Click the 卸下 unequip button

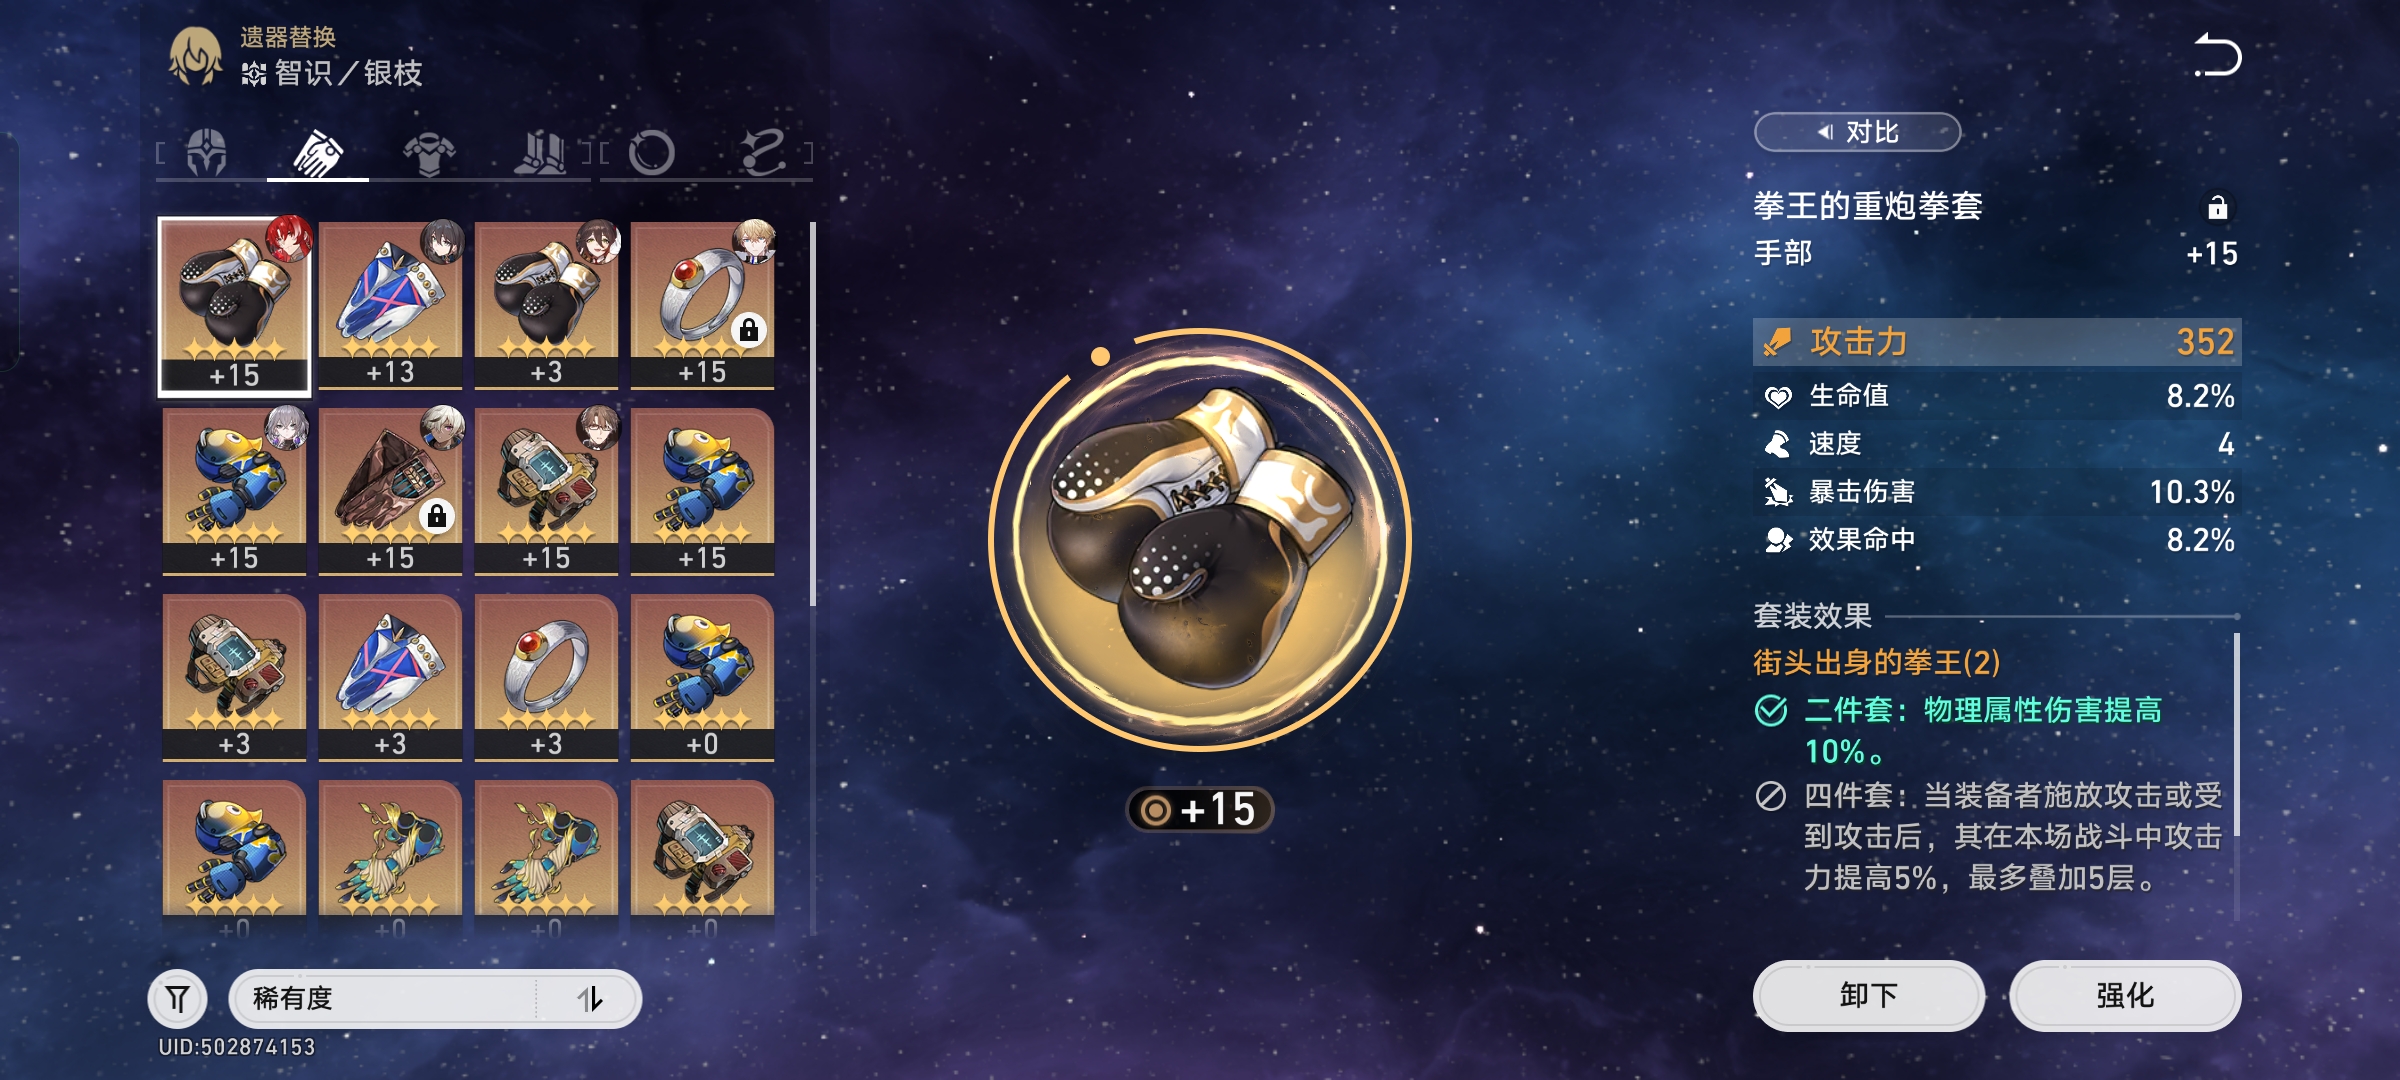coord(1868,995)
